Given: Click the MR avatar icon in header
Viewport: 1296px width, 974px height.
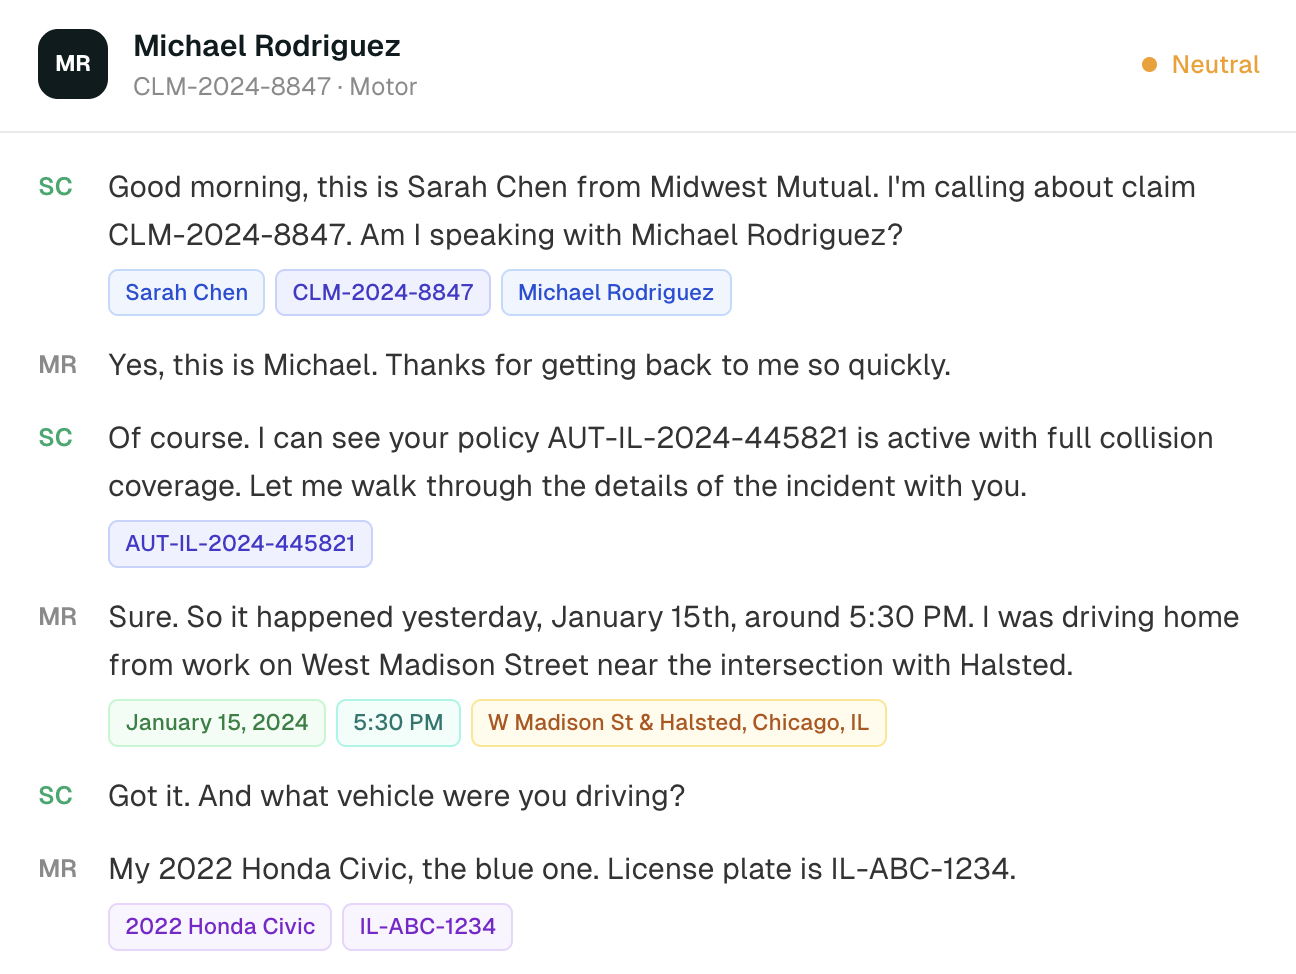Looking at the screenshot, I should coord(73,64).
